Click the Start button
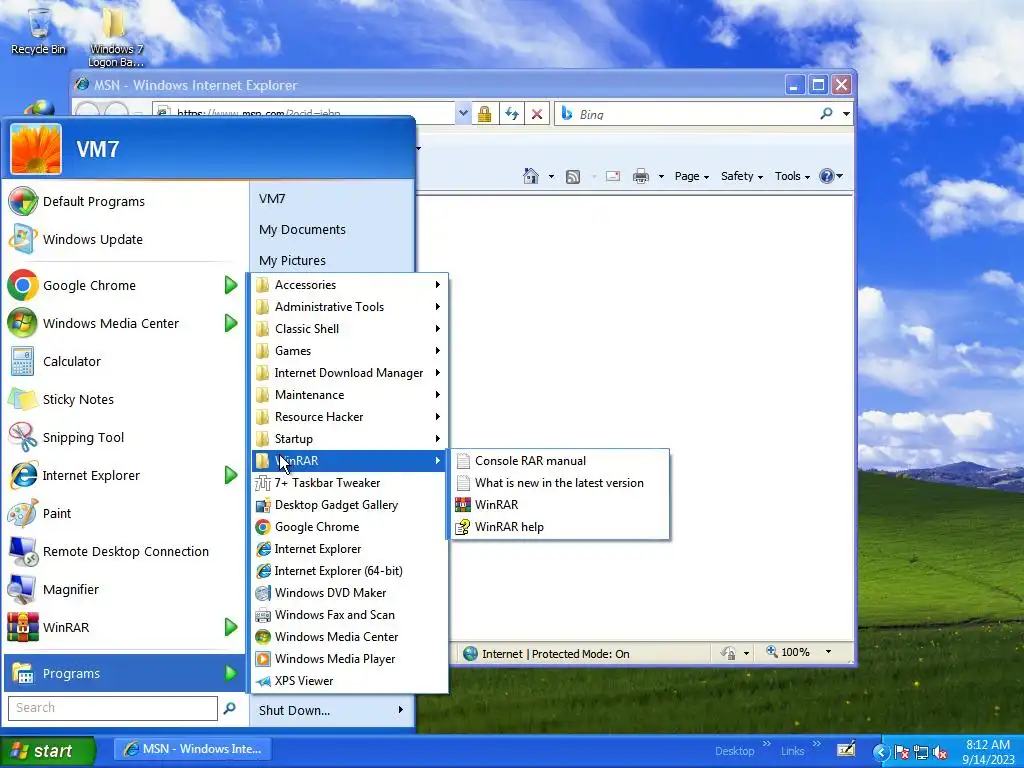 click(x=48, y=751)
